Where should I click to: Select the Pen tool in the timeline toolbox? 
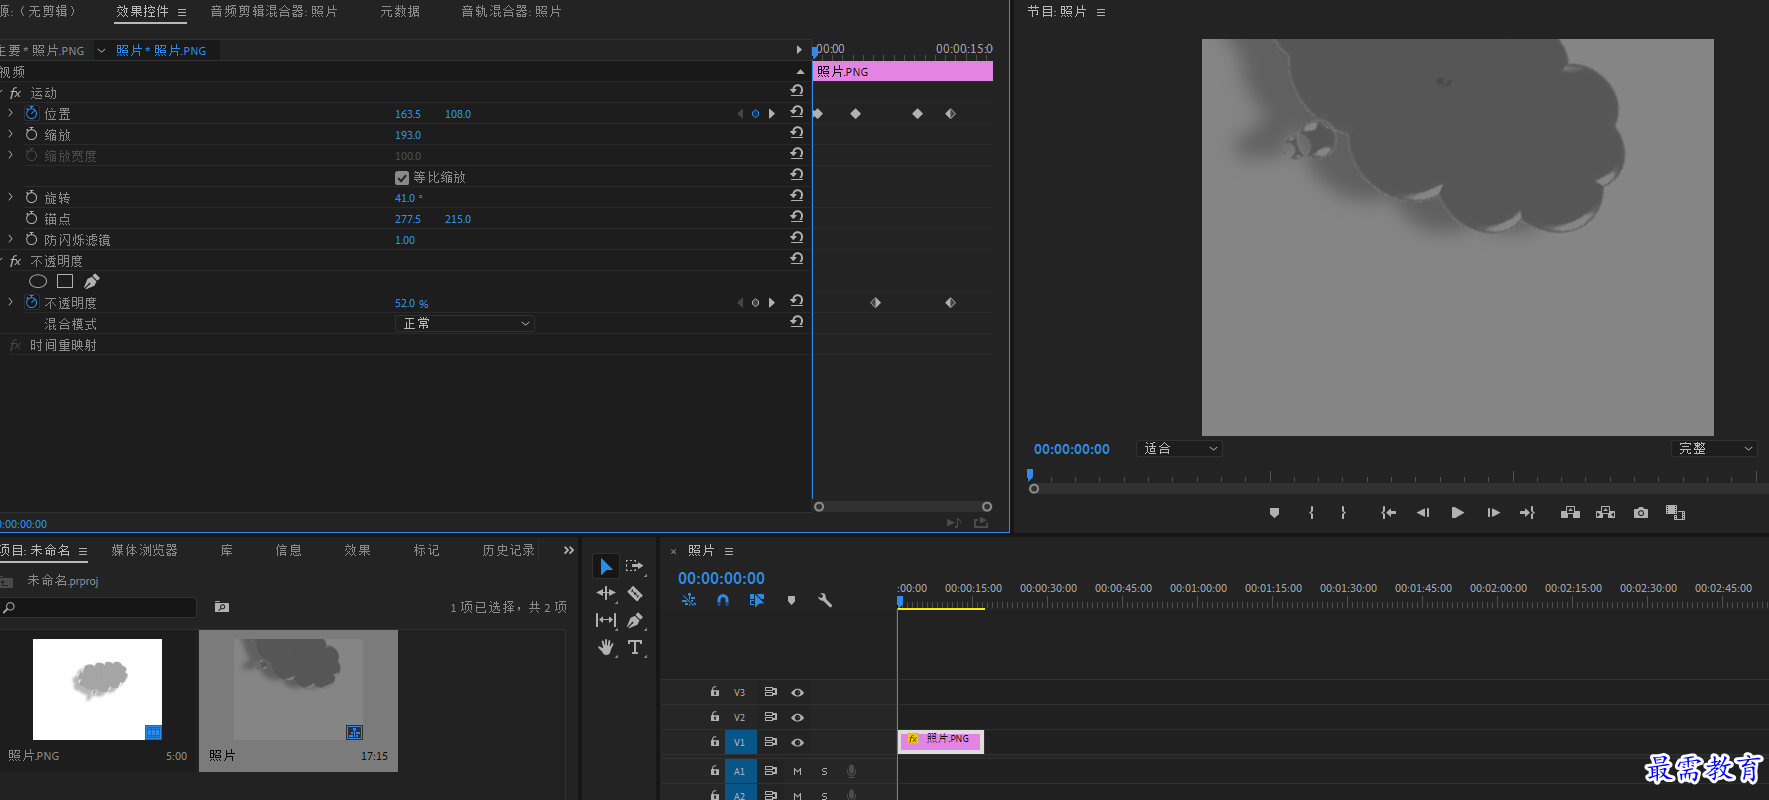pyautogui.click(x=634, y=621)
